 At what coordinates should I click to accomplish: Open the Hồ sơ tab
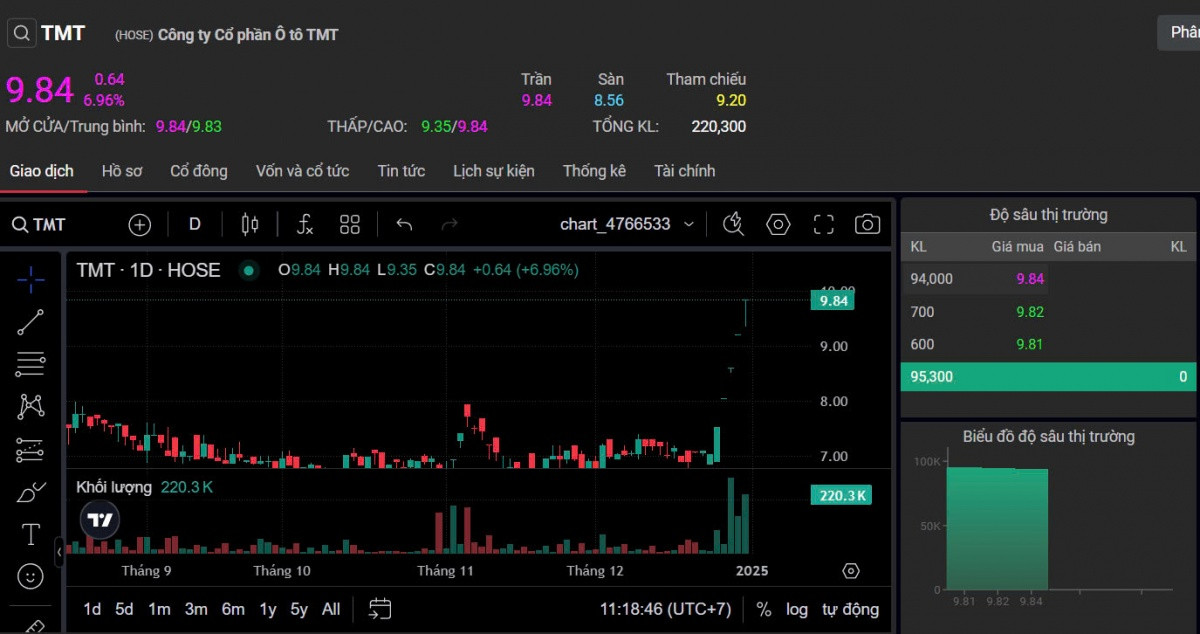click(122, 171)
